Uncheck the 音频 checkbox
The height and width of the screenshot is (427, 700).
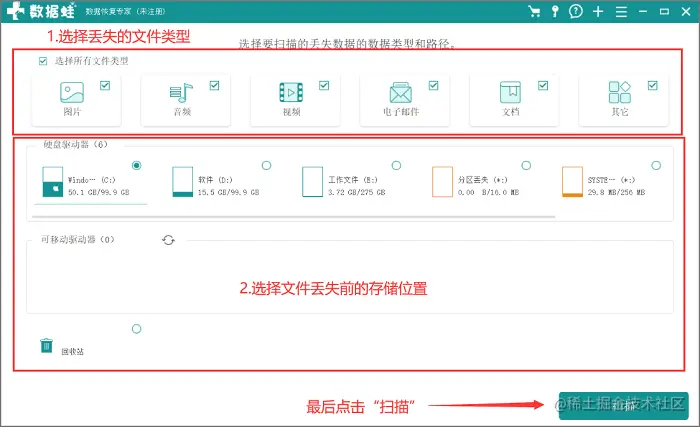coord(214,85)
